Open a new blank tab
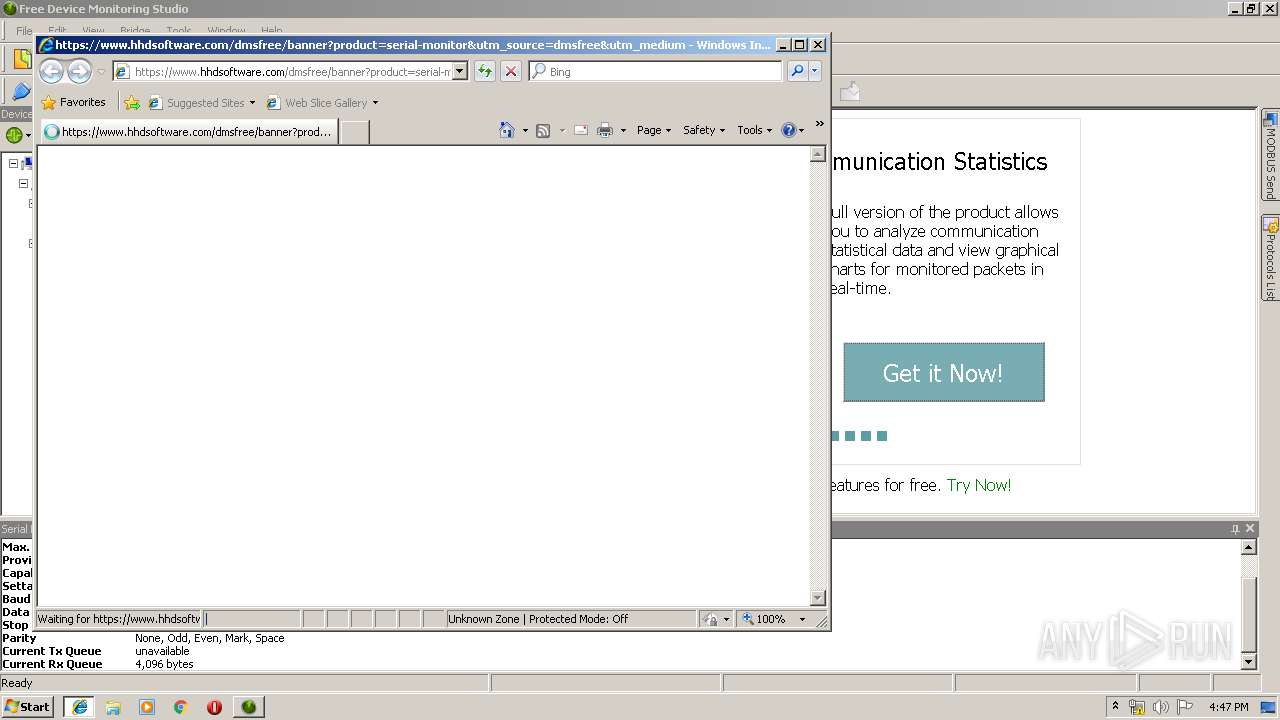 coord(354,131)
